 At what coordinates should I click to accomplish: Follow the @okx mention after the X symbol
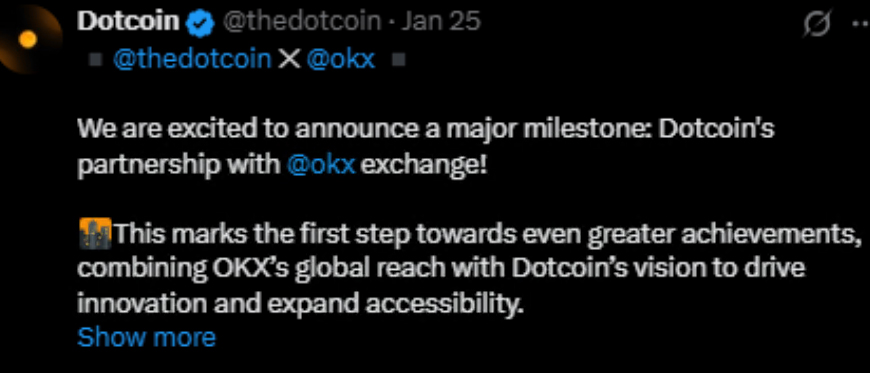pos(340,59)
